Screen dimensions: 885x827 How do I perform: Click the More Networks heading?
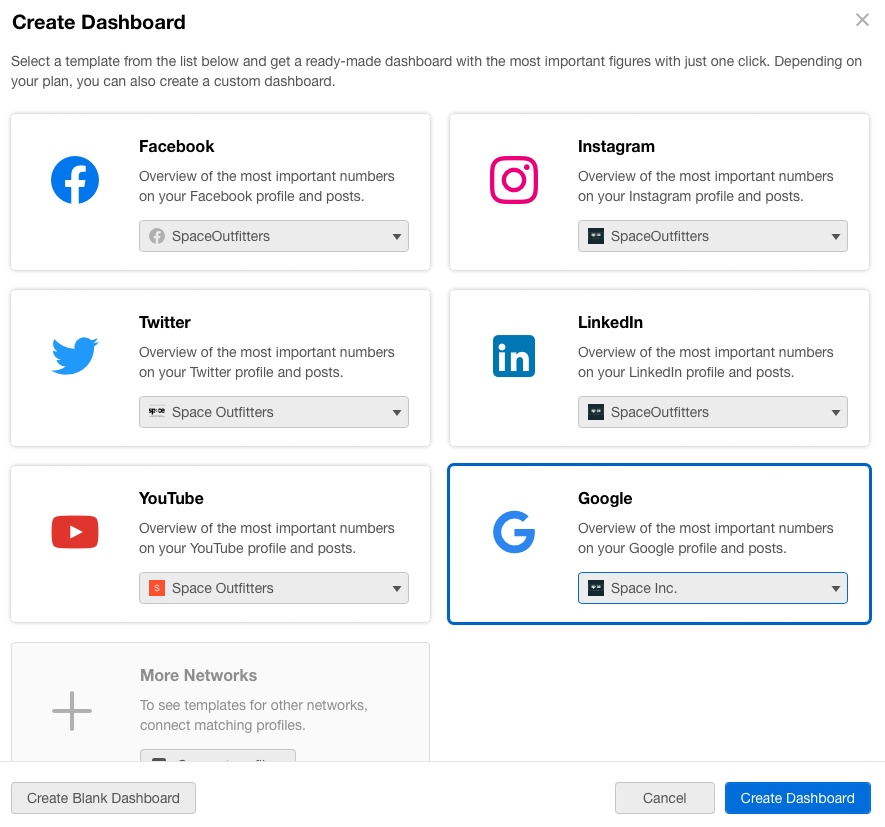click(x=199, y=675)
